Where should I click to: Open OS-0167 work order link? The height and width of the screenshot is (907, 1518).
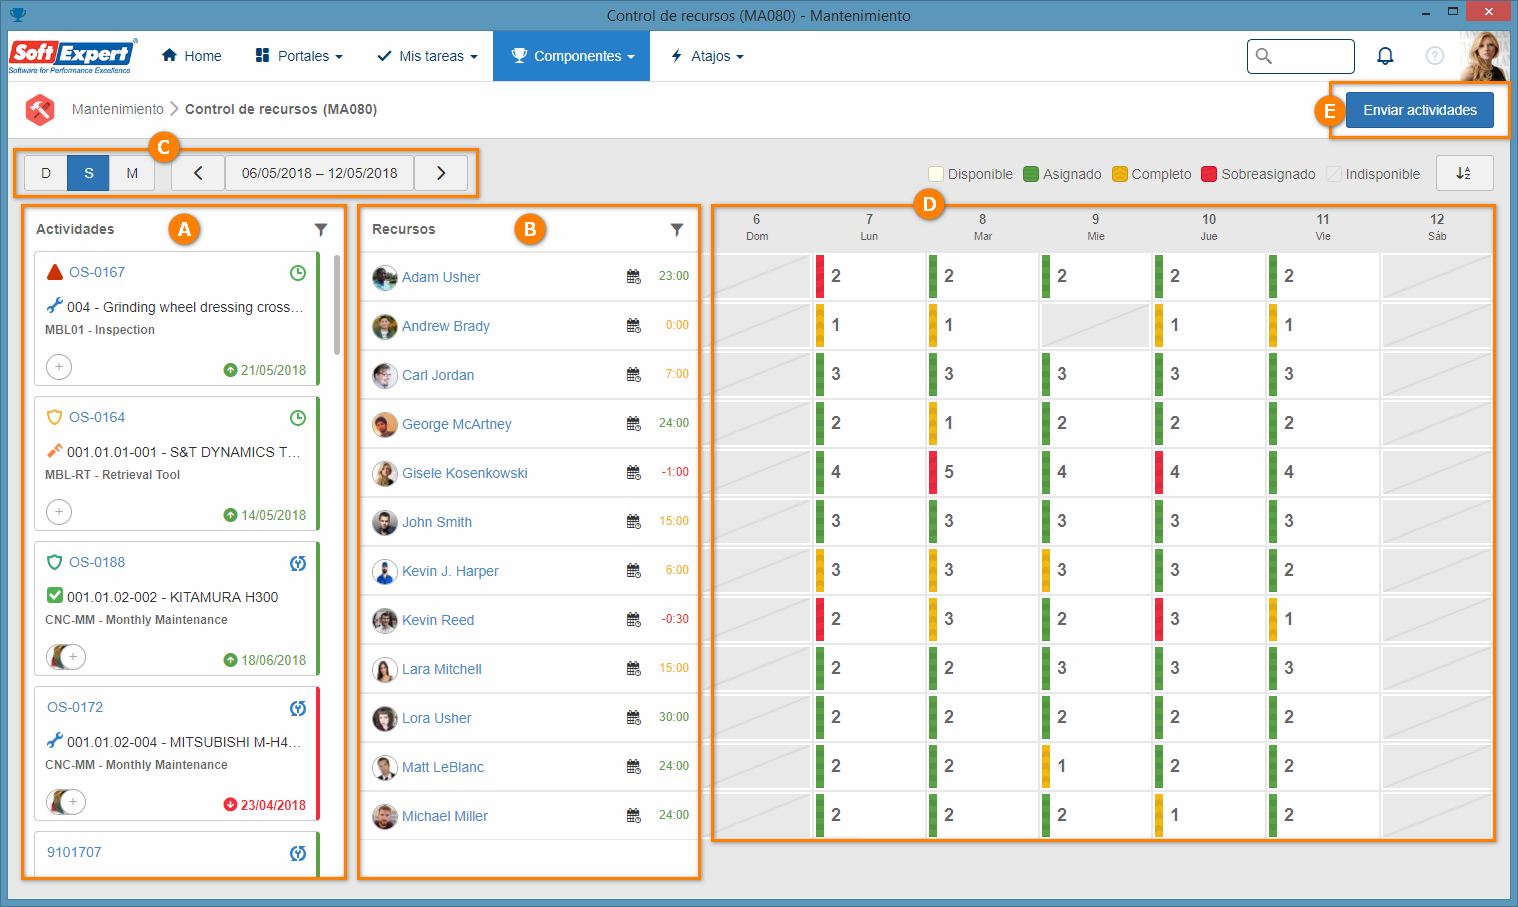pos(97,272)
